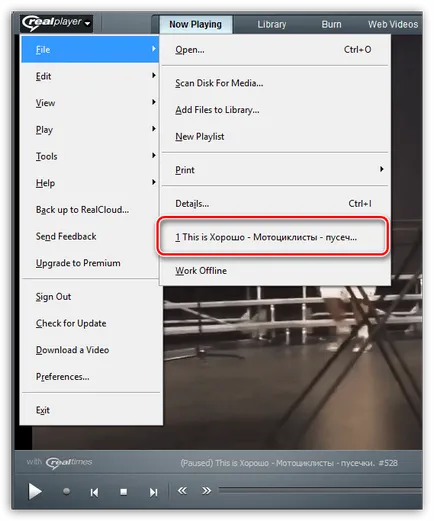Expand the Tools submenu

pos(90,156)
